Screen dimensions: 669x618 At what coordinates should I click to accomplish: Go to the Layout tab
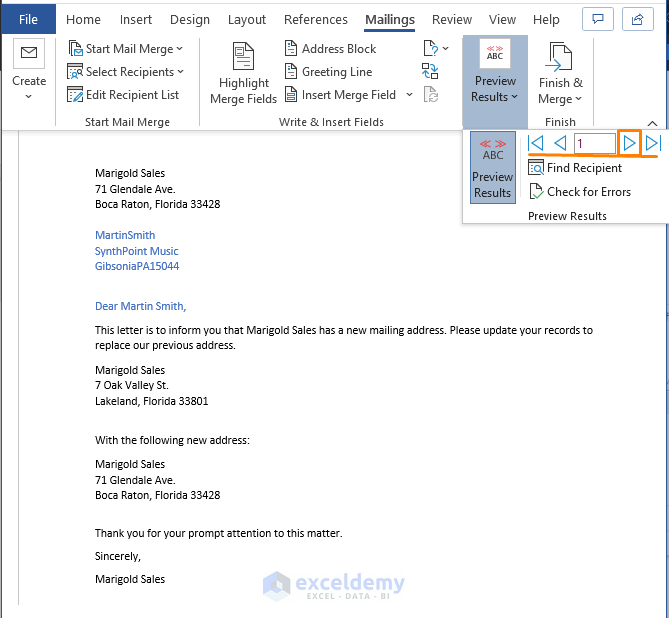247,20
